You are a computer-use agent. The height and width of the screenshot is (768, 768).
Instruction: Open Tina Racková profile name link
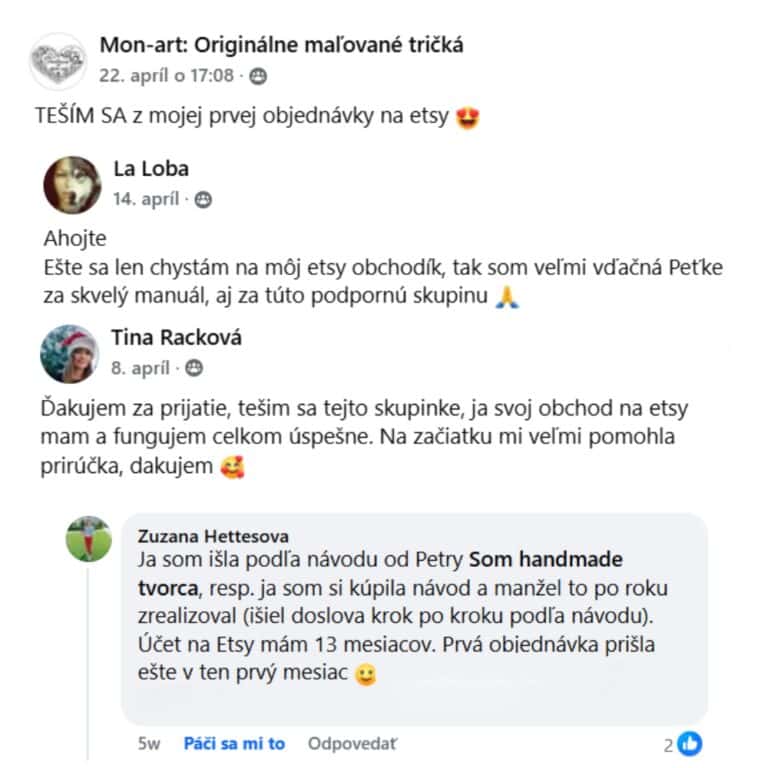point(176,337)
